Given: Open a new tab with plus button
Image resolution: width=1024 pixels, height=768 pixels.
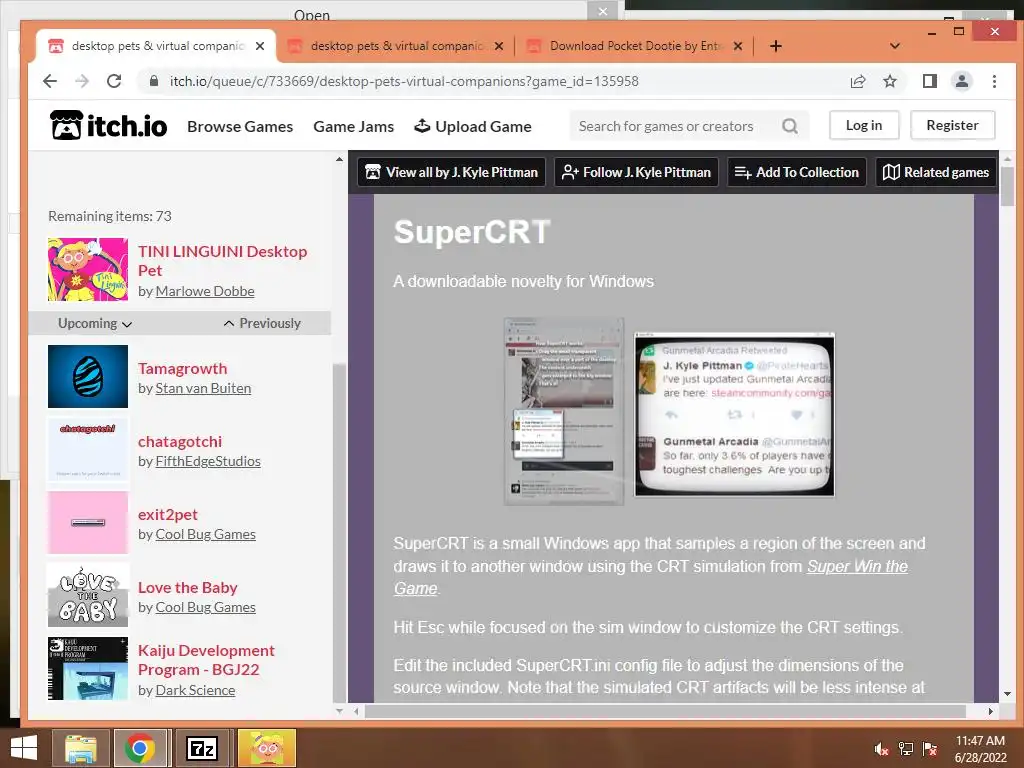Looking at the screenshot, I should 775,46.
